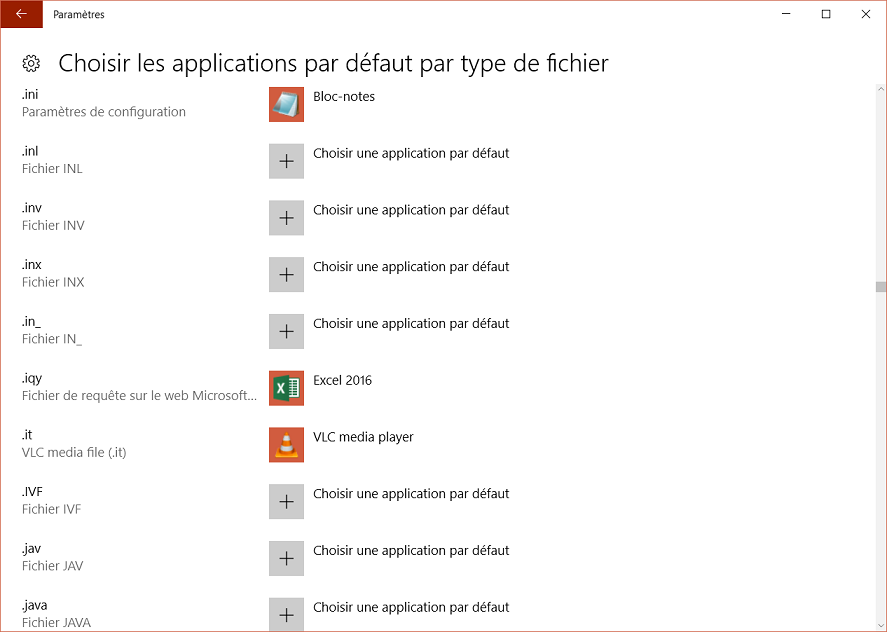Click the scrollbar up arrow
The image size is (887, 632).
coord(881,89)
